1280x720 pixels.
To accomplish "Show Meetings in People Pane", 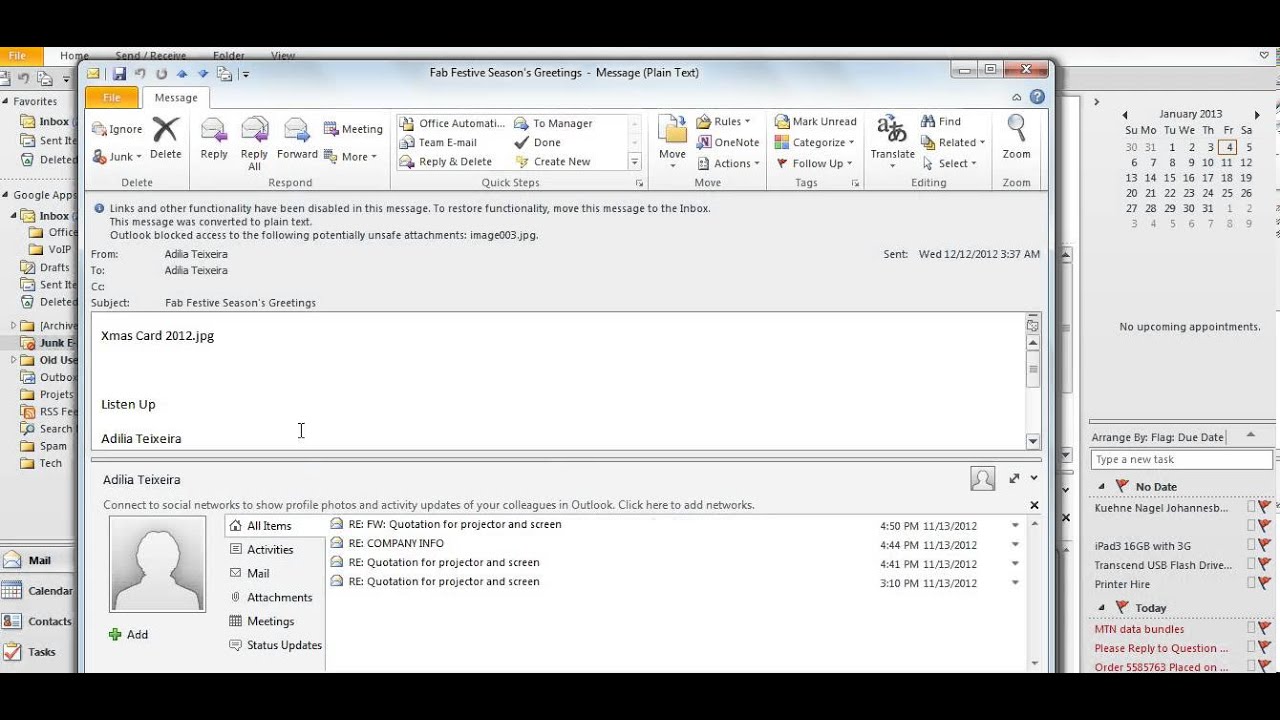I will [x=261, y=621].
